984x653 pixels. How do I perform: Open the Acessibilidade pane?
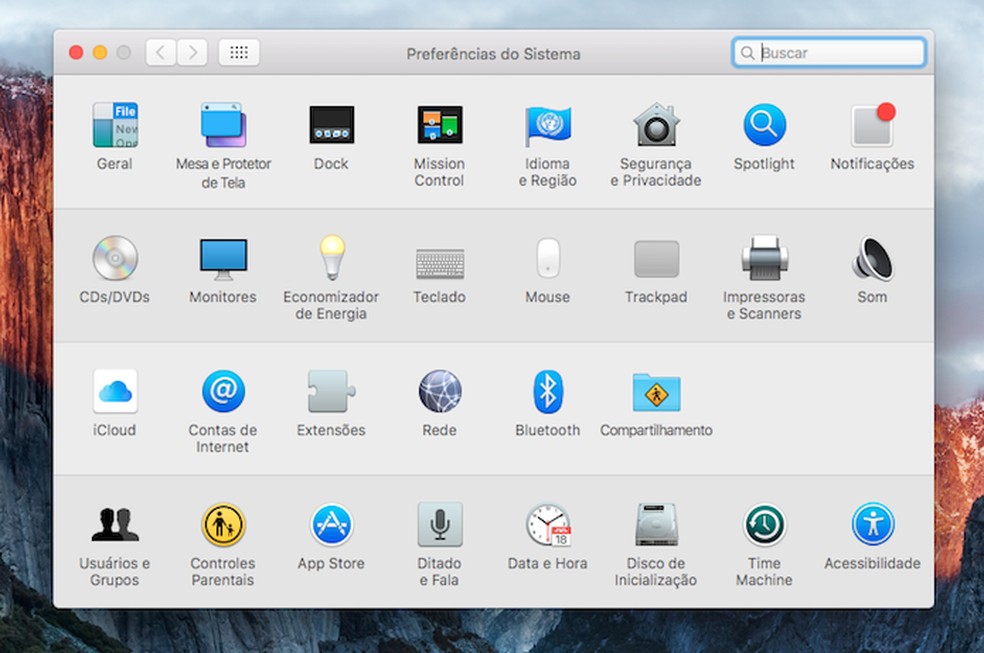pos(872,525)
